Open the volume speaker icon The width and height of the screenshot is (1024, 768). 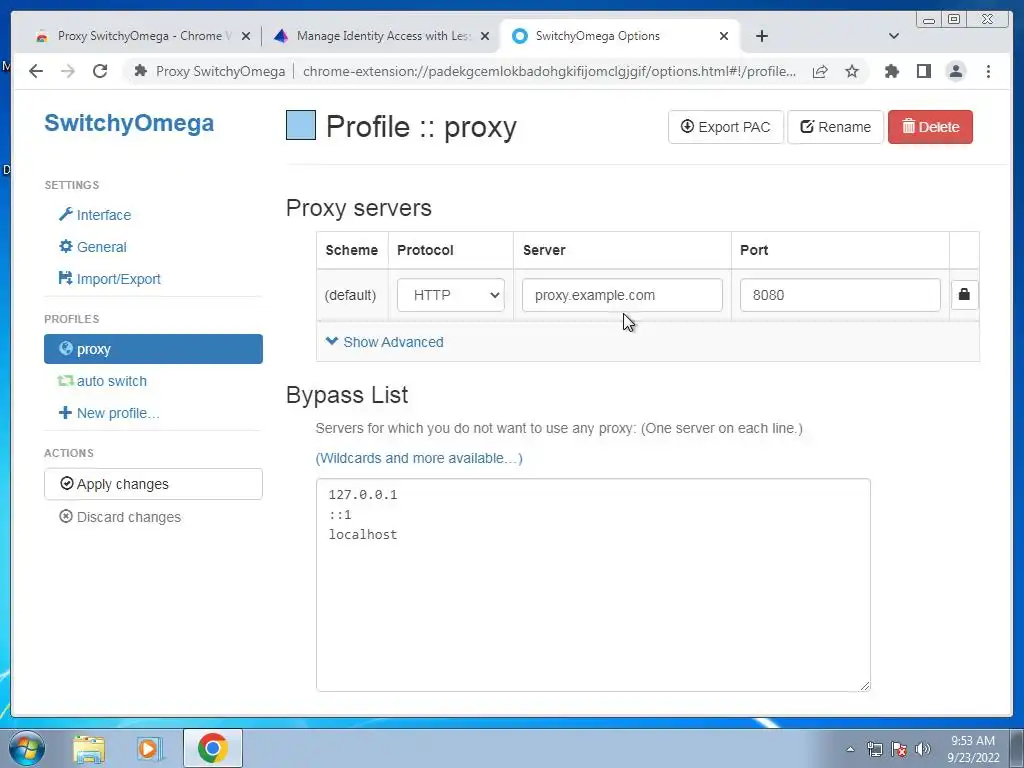(923, 749)
